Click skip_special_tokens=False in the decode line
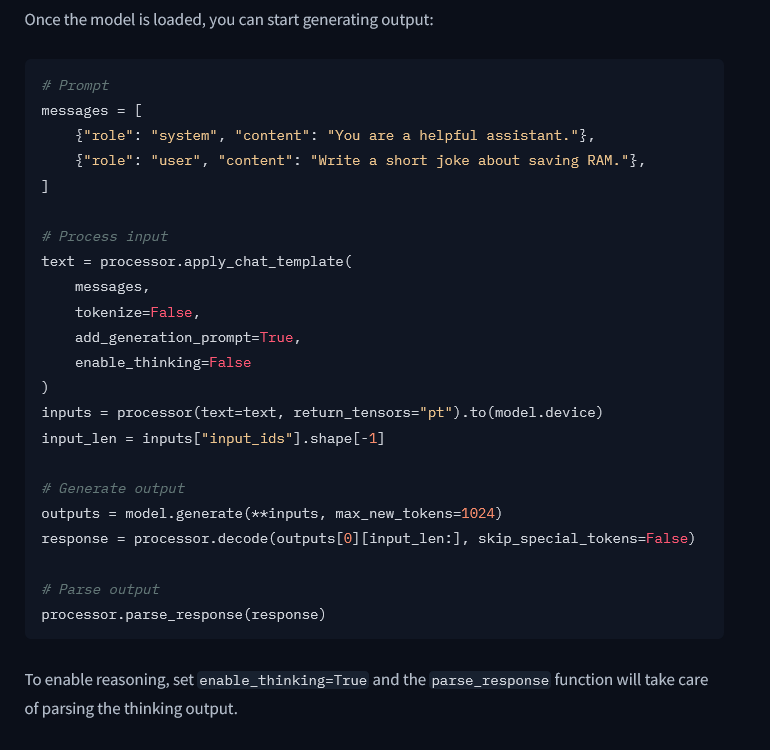Screen dimensions: 770x750 point(583,539)
